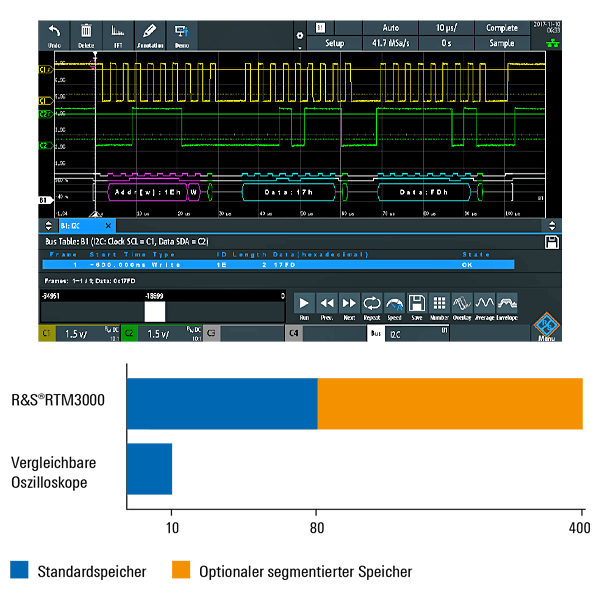Click the green network status icon
Viewport: 600px width, 600px height.
tap(553, 43)
